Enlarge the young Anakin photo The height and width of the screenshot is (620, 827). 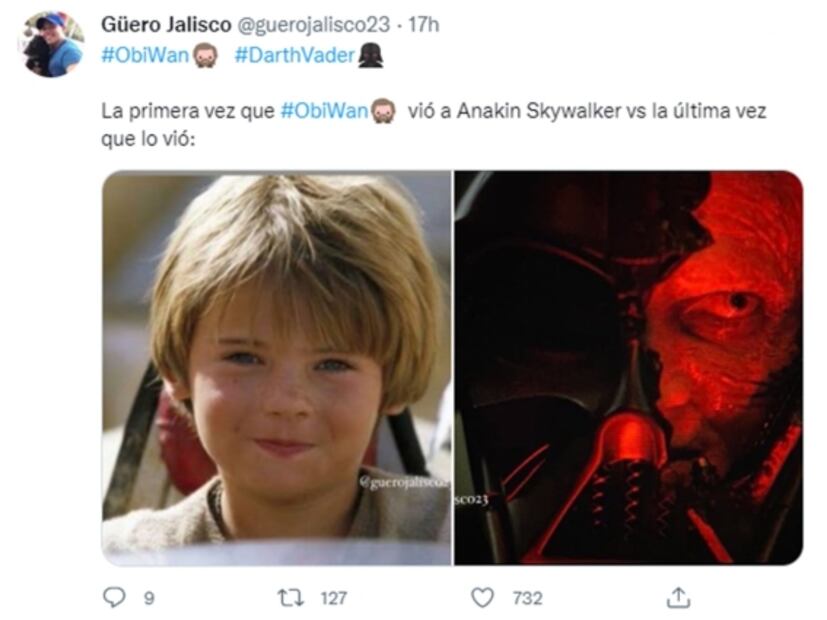pyautogui.click(x=277, y=368)
